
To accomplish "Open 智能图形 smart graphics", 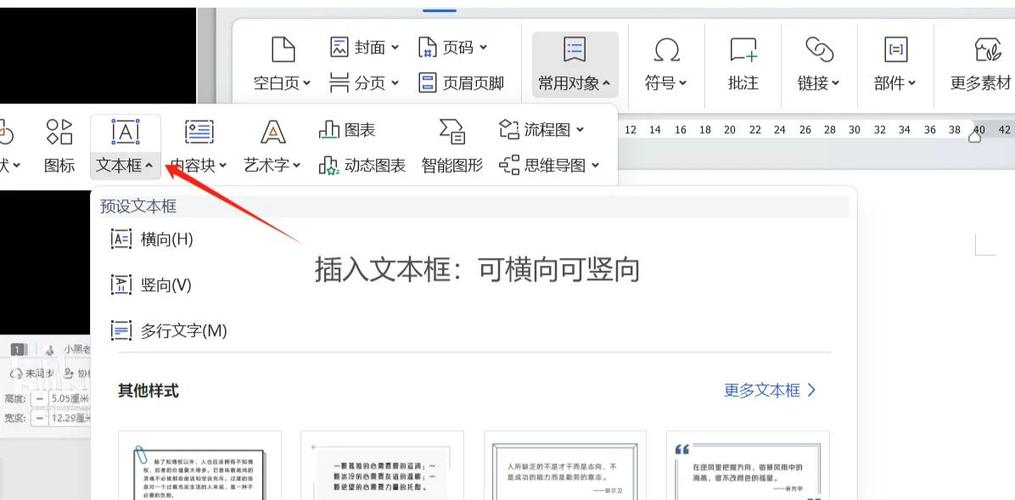I will [452, 146].
